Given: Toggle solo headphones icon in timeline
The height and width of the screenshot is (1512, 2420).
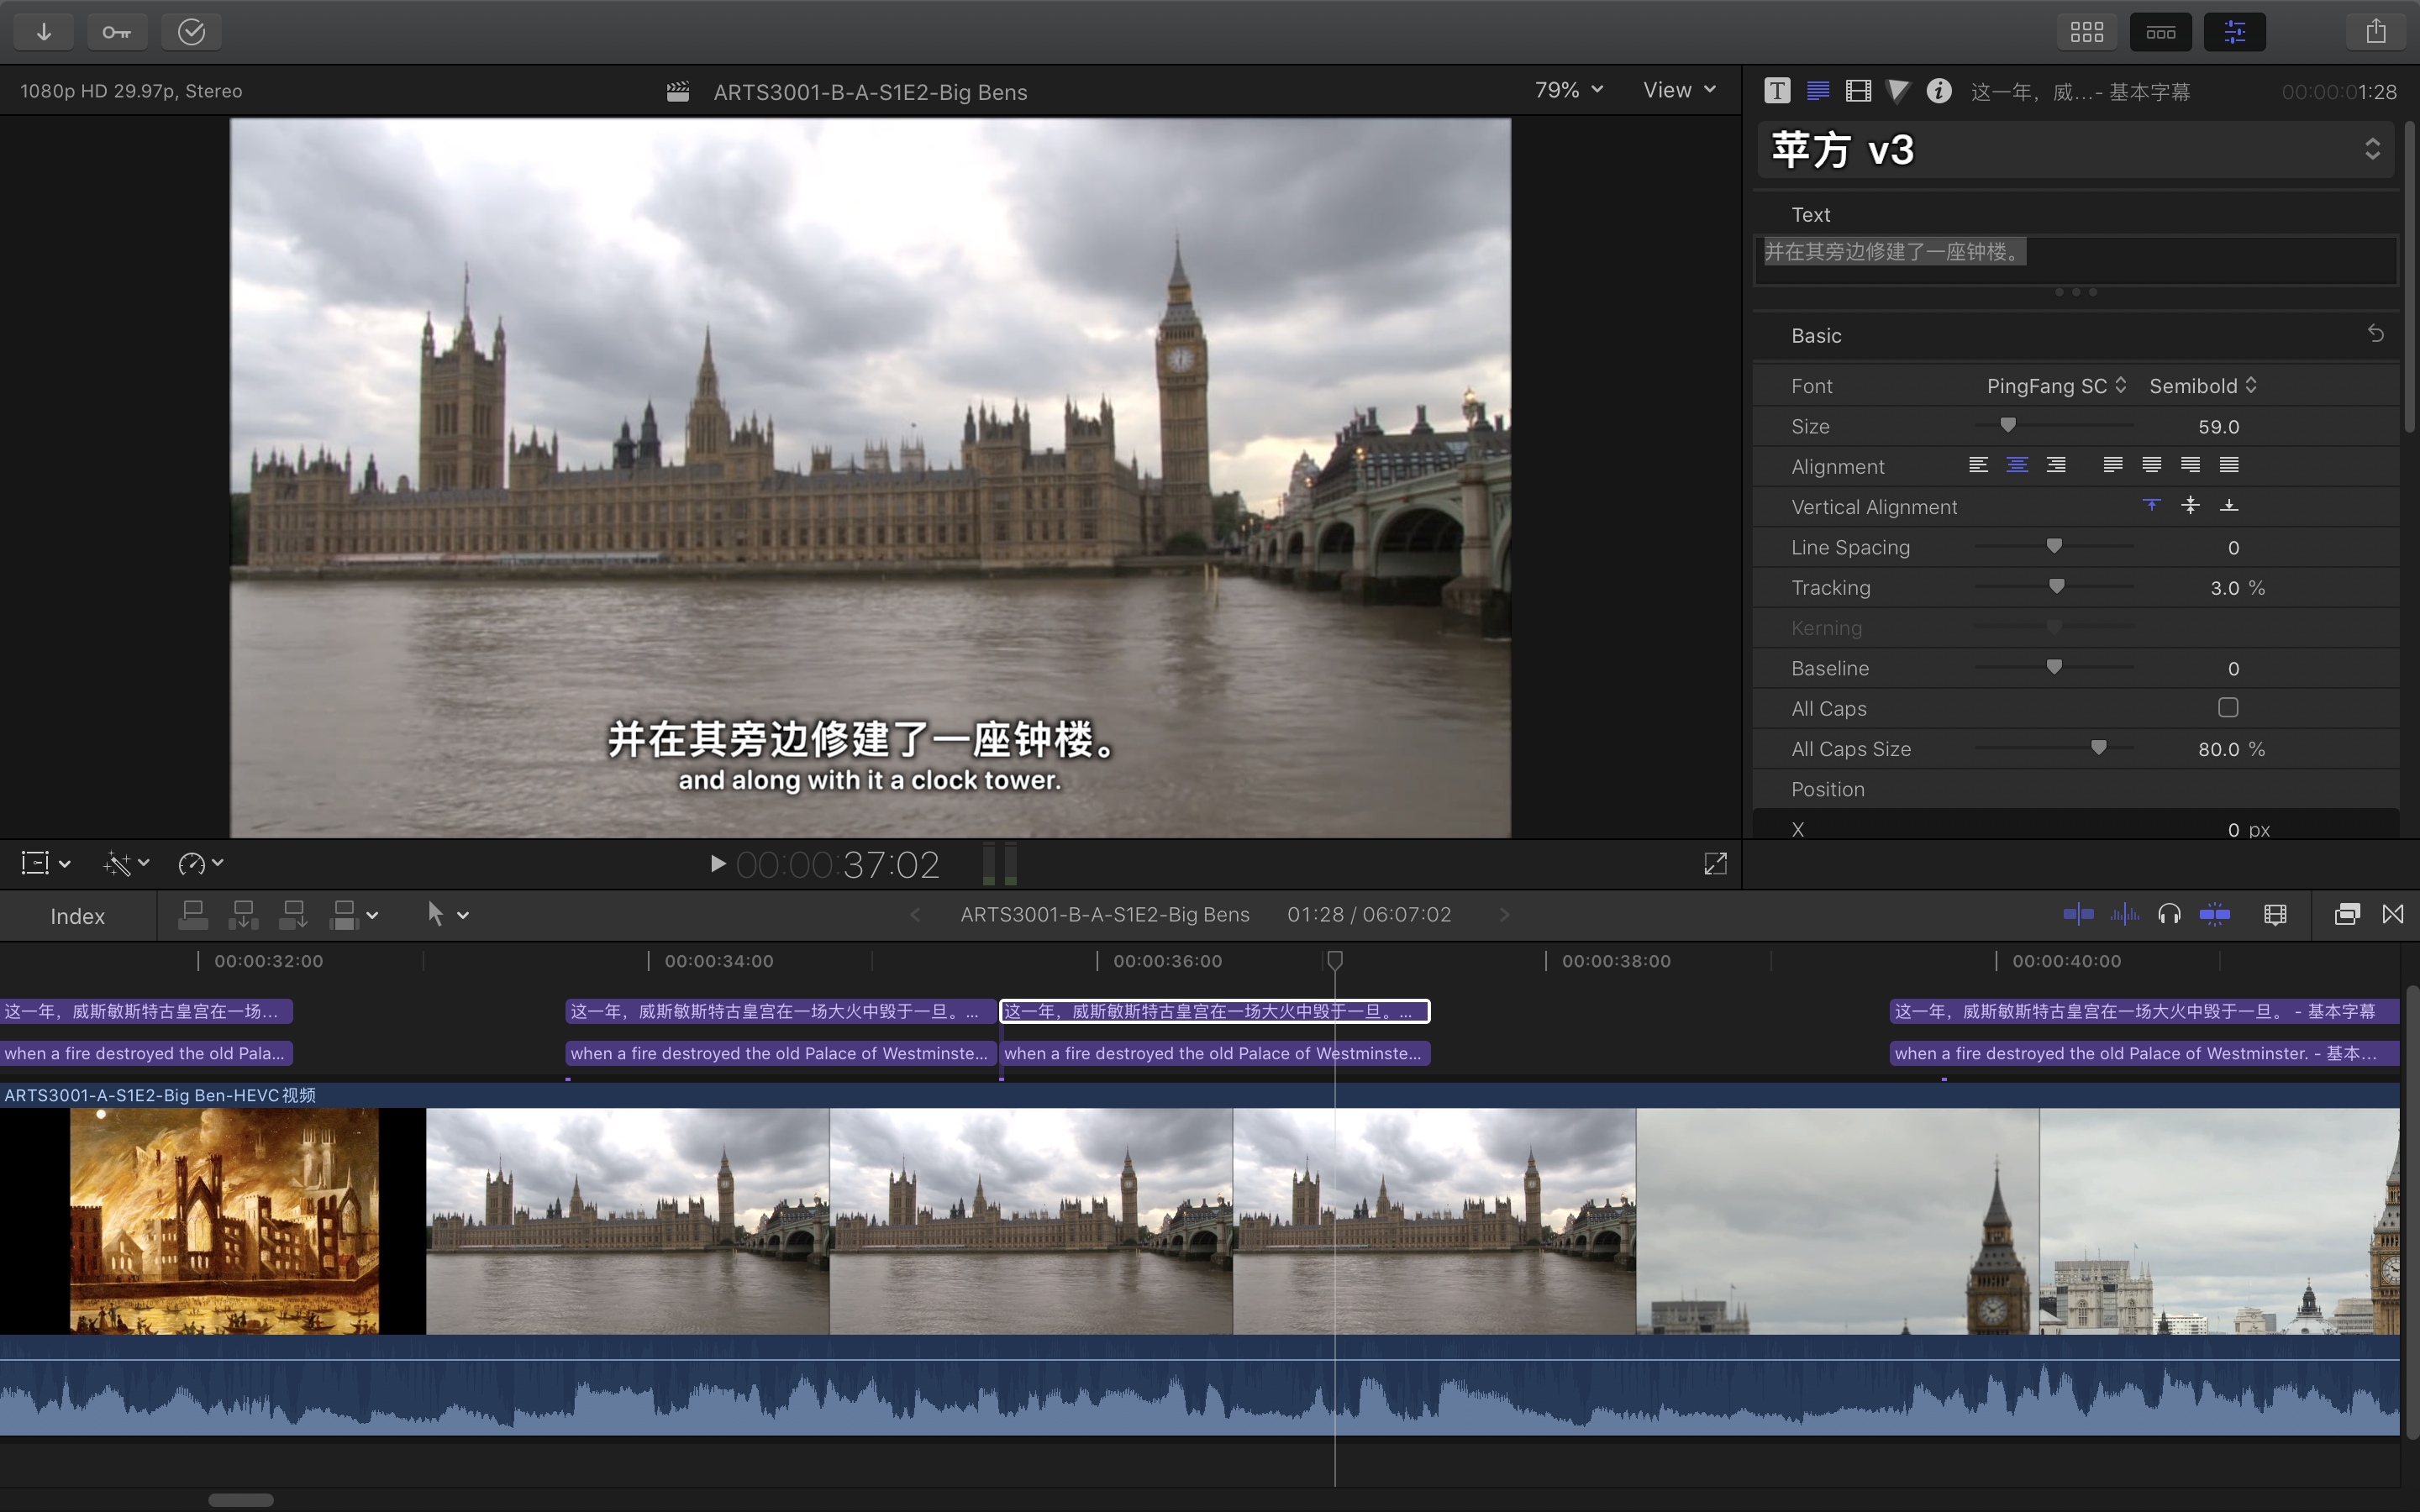Looking at the screenshot, I should pos(2169,914).
